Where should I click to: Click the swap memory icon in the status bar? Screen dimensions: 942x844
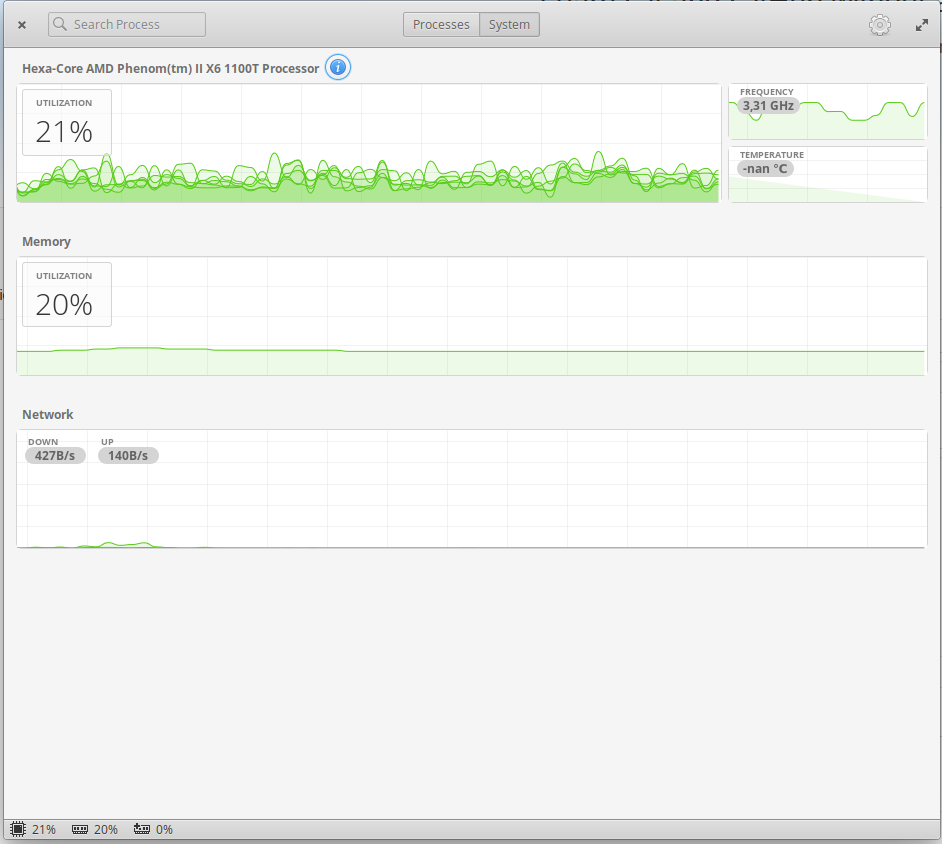142,829
